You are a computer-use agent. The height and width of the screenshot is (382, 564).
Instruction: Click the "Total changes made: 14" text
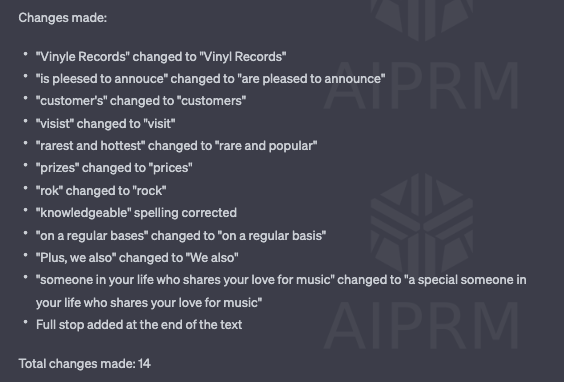(x=85, y=363)
